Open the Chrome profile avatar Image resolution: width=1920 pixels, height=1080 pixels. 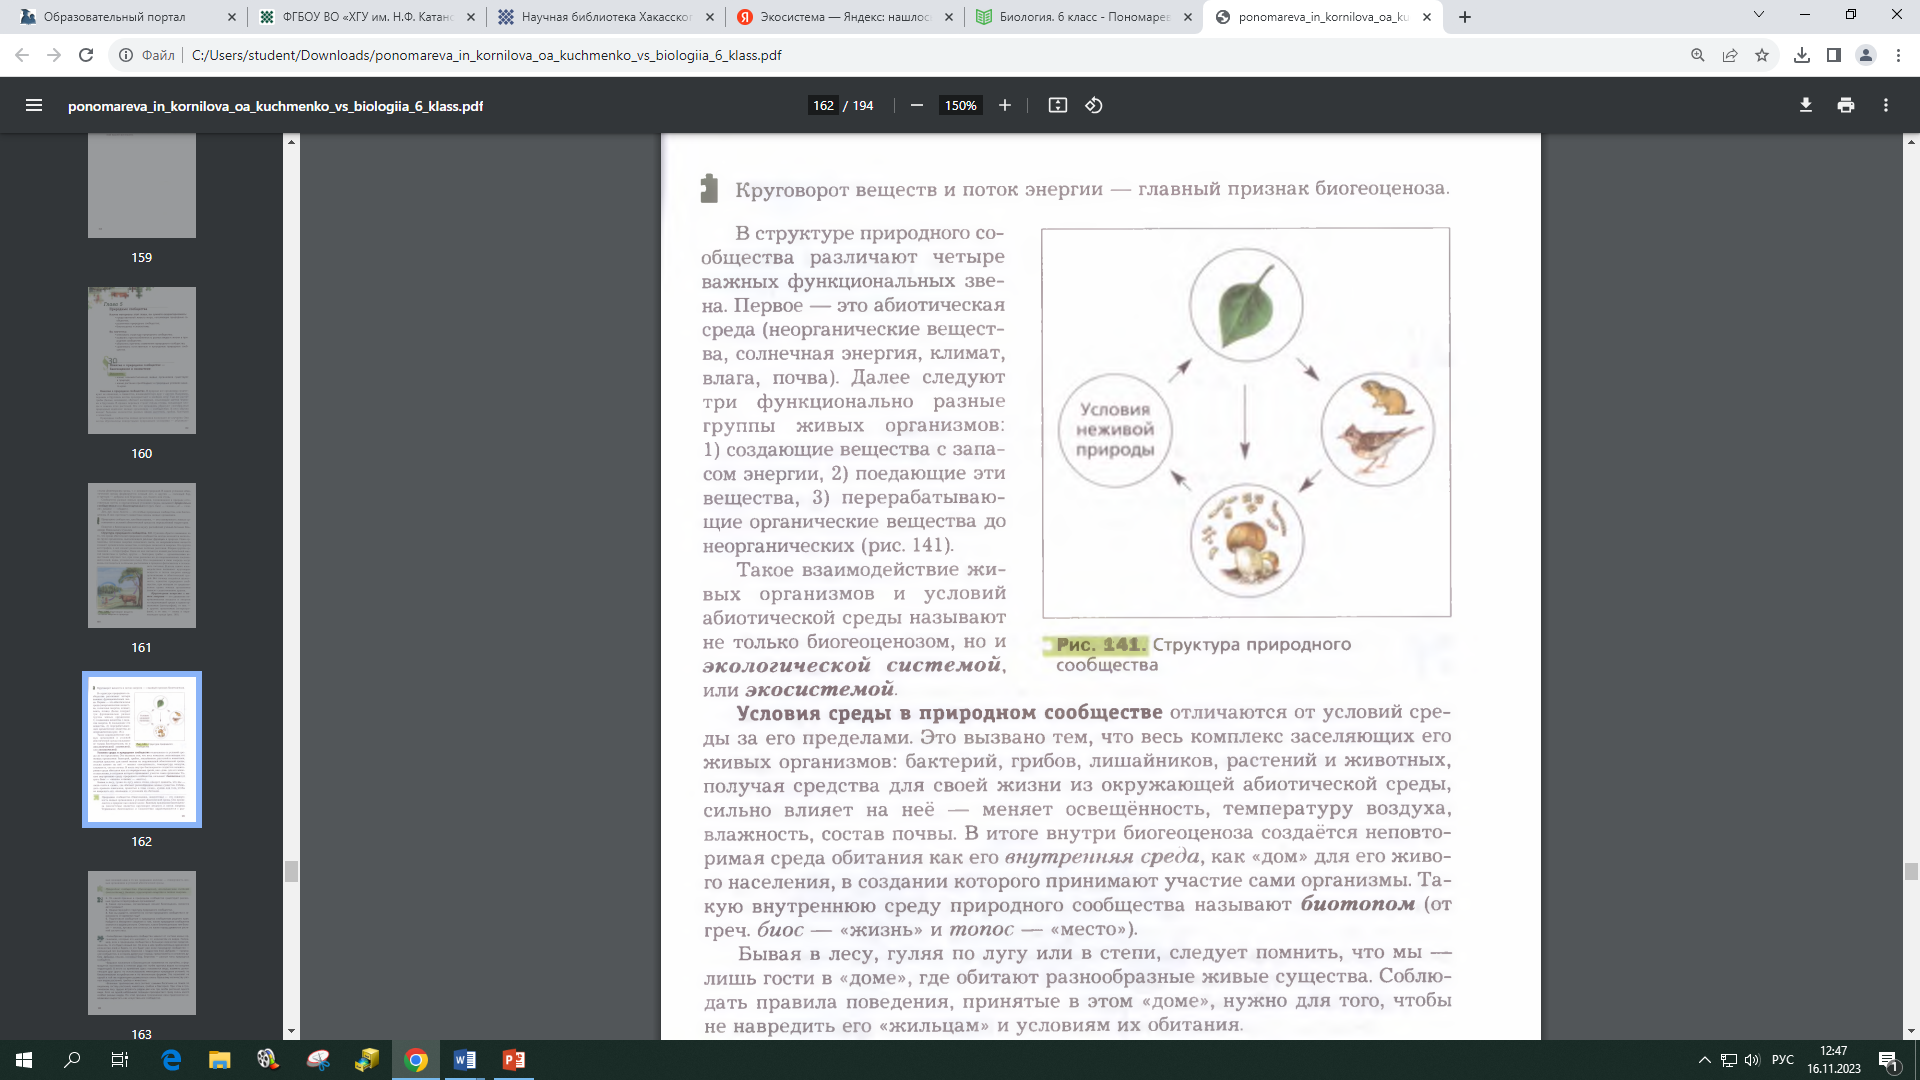click(x=1866, y=55)
